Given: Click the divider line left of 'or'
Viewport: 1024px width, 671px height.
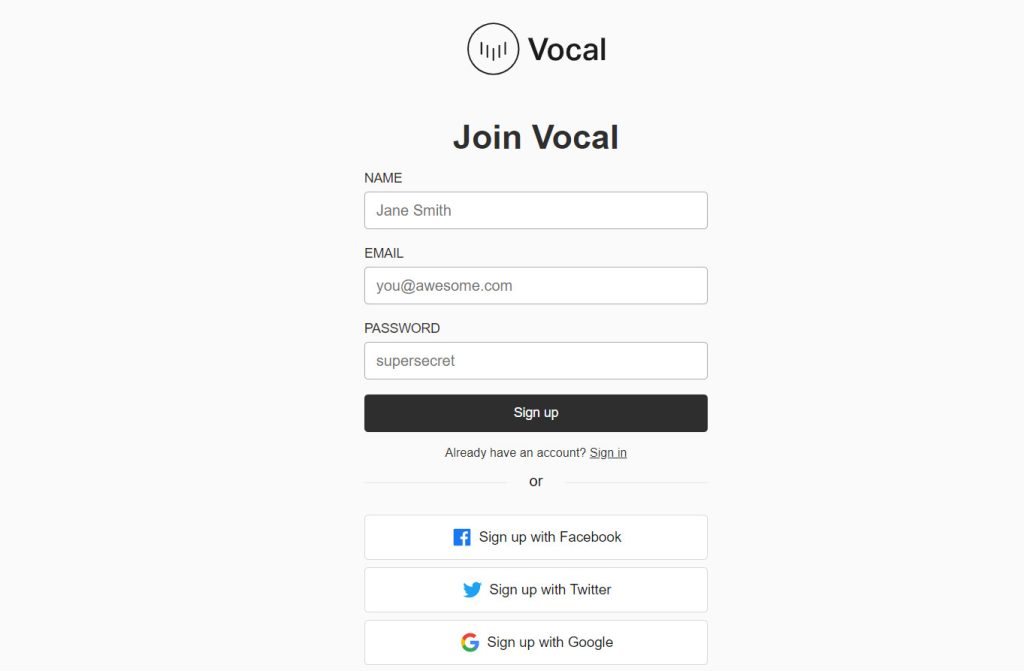Looking at the screenshot, I should coord(435,483).
